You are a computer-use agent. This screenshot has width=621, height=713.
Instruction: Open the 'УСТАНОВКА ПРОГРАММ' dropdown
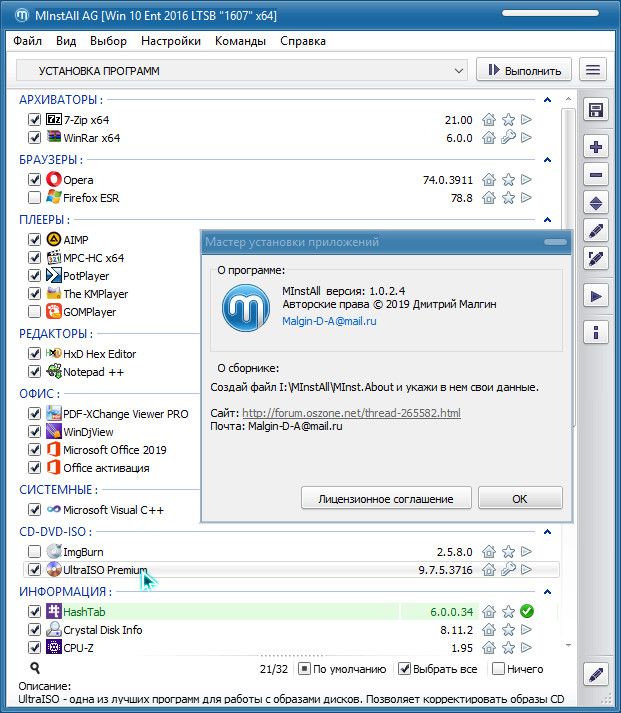pyautogui.click(x=241, y=71)
